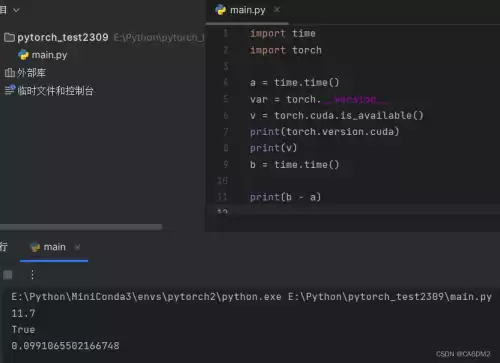Click the pytorch_test2309 folder icon
The width and height of the screenshot is (500, 363).
coord(9,37)
